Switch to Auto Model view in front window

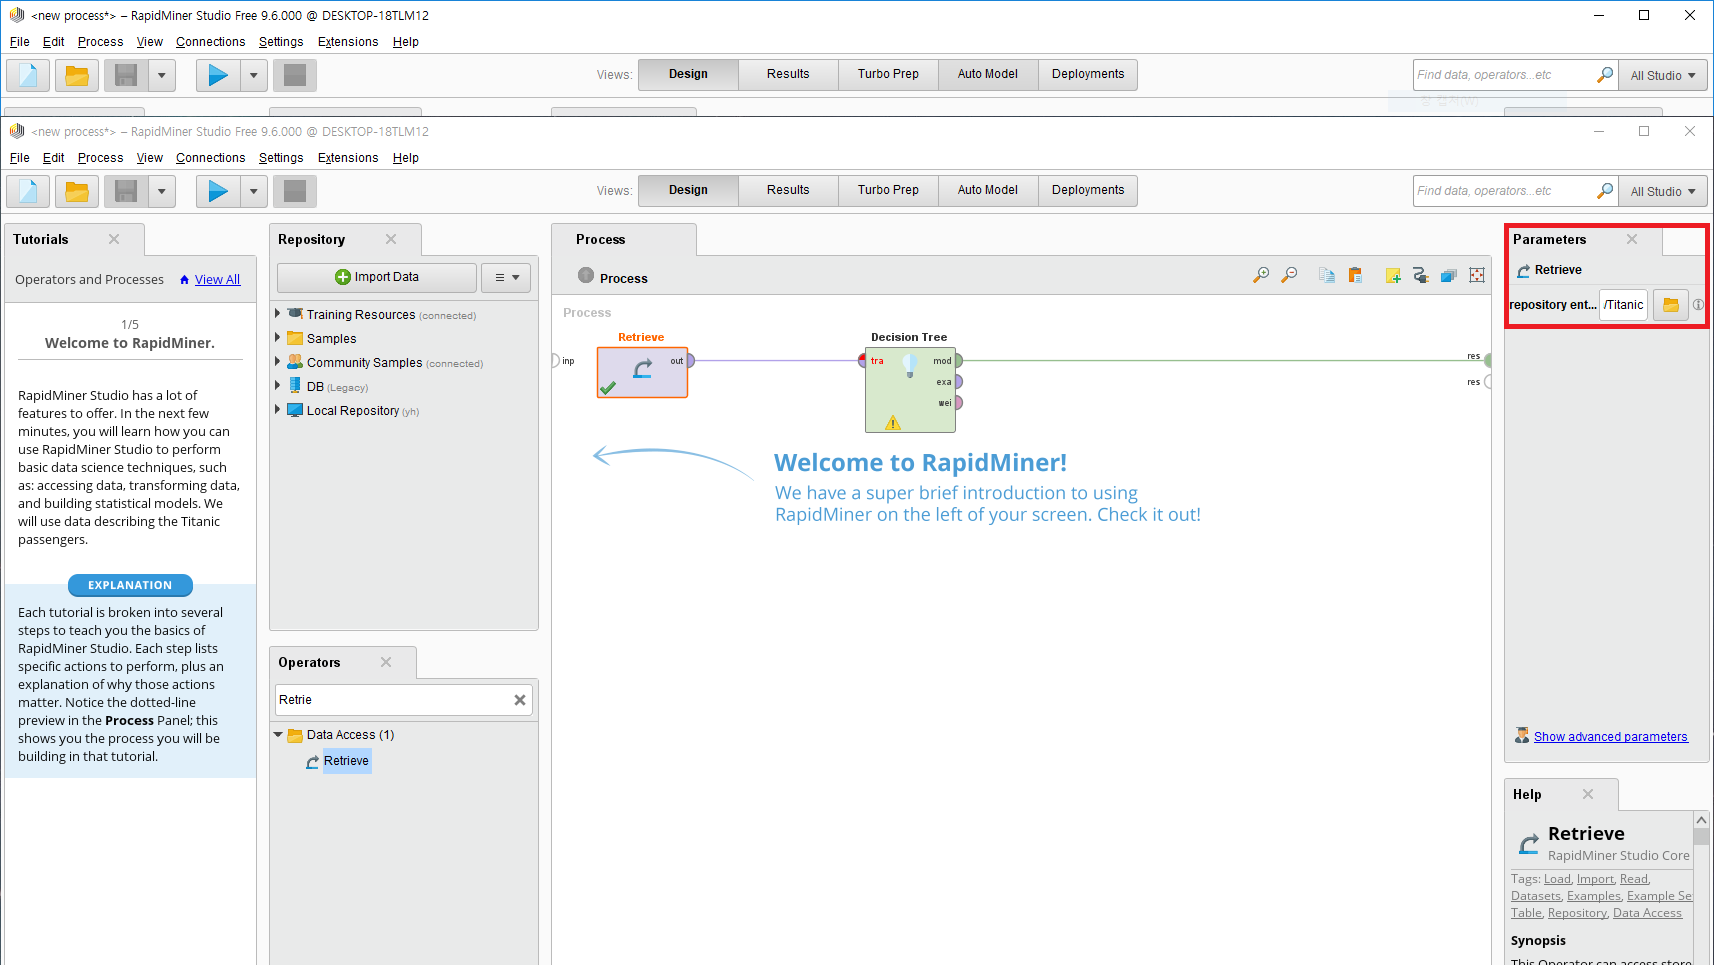tap(988, 190)
